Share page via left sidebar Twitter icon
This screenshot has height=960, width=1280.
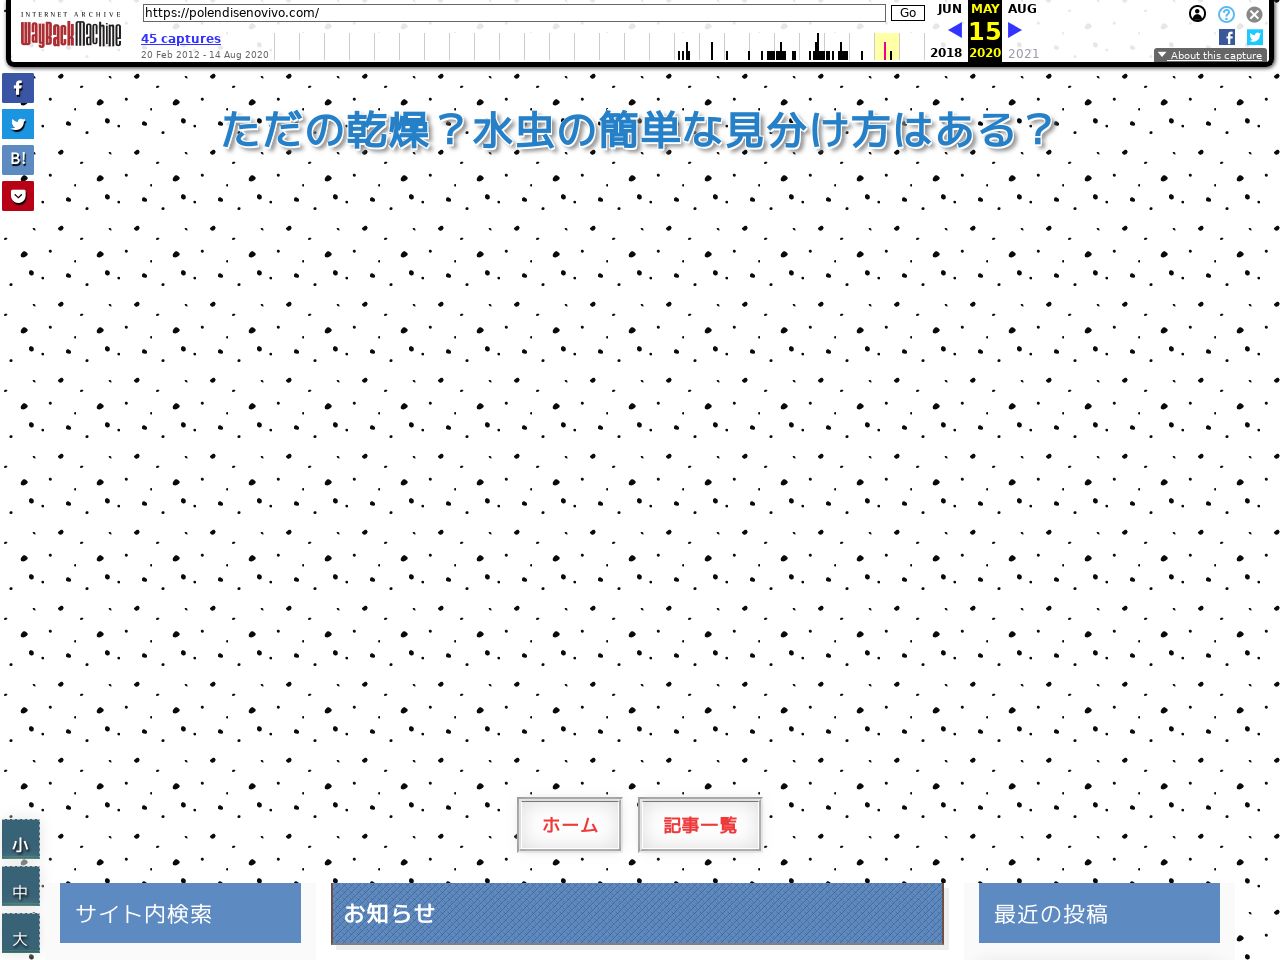point(18,124)
